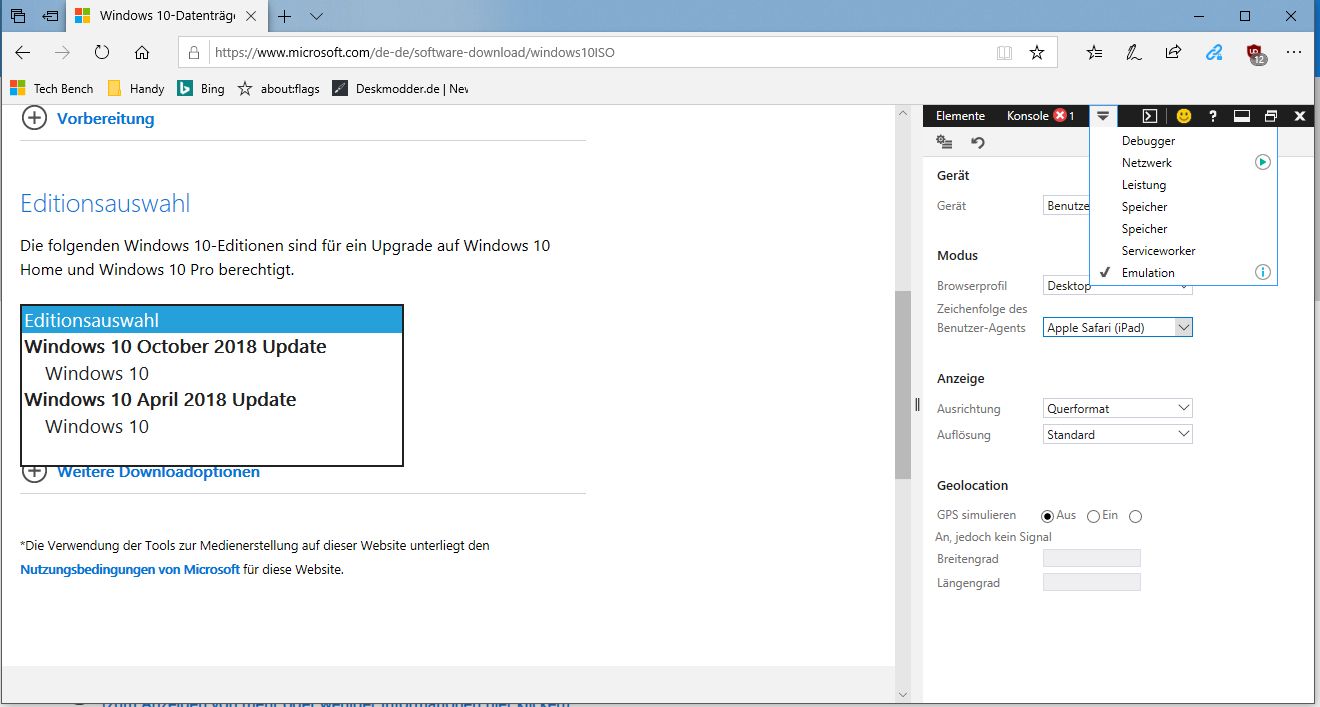
Task: Close the DevTools panel
Action: pos(1300,116)
